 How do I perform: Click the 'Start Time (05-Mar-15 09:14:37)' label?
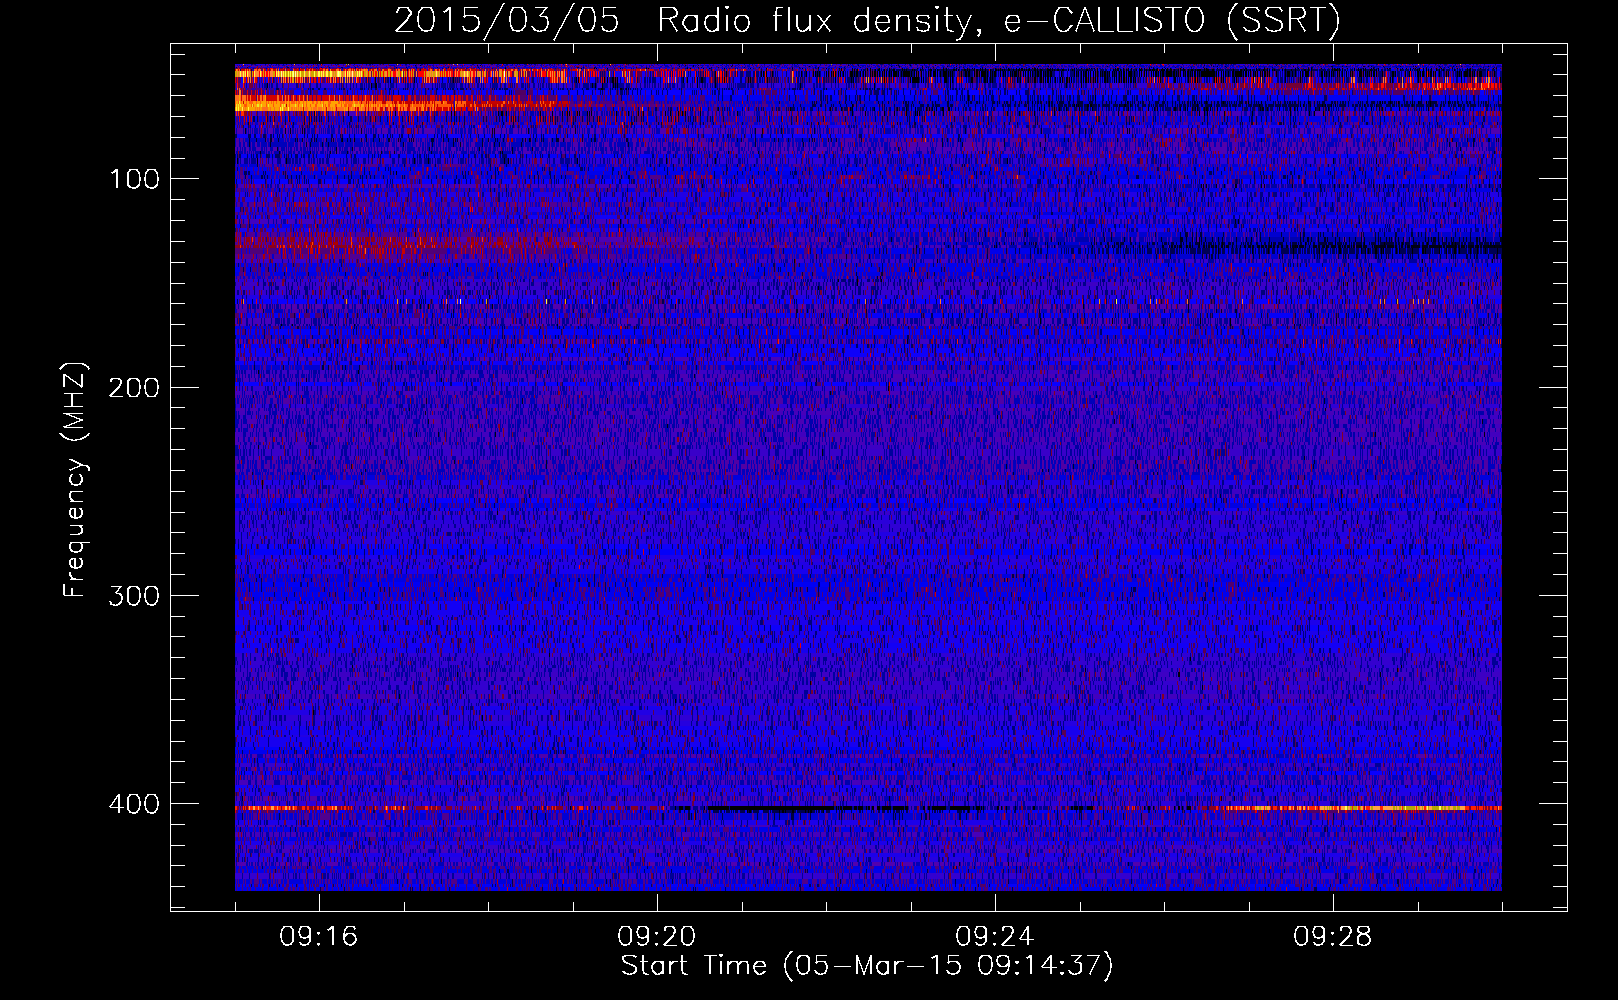point(867,966)
